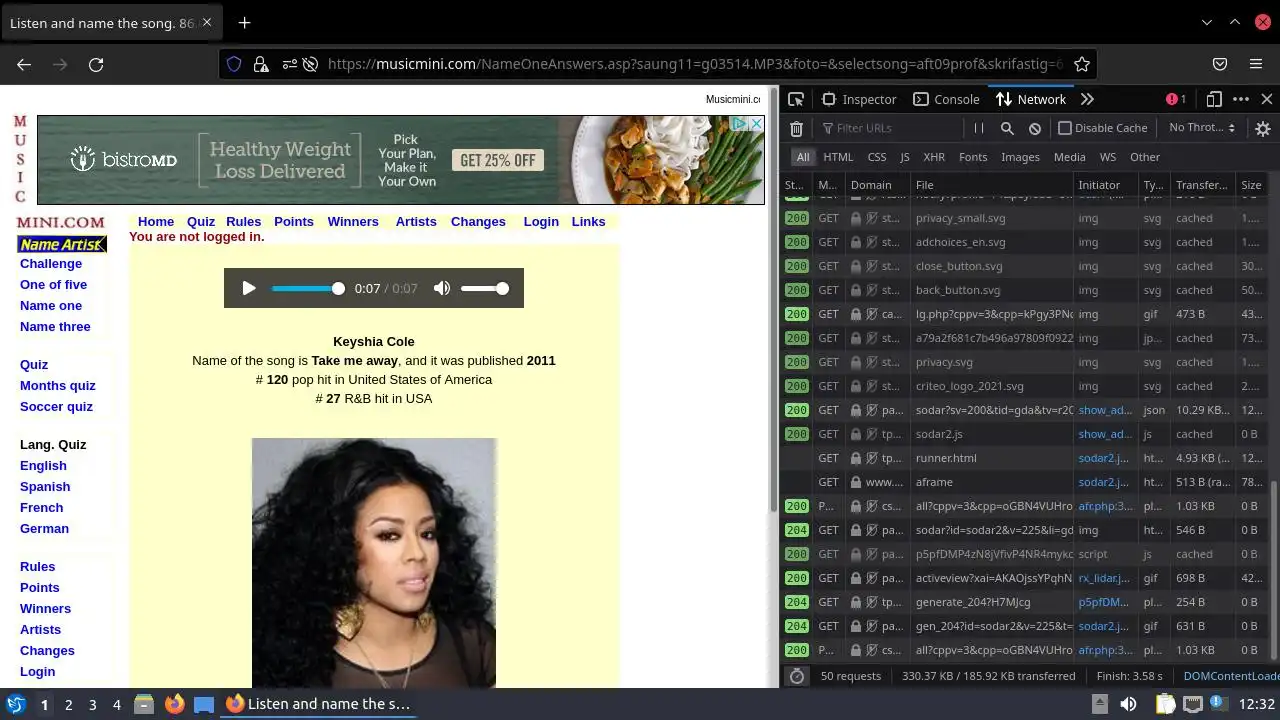Screen dimensions: 1280x720
Task: Open the error count indicator
Action: (1176, 99)
